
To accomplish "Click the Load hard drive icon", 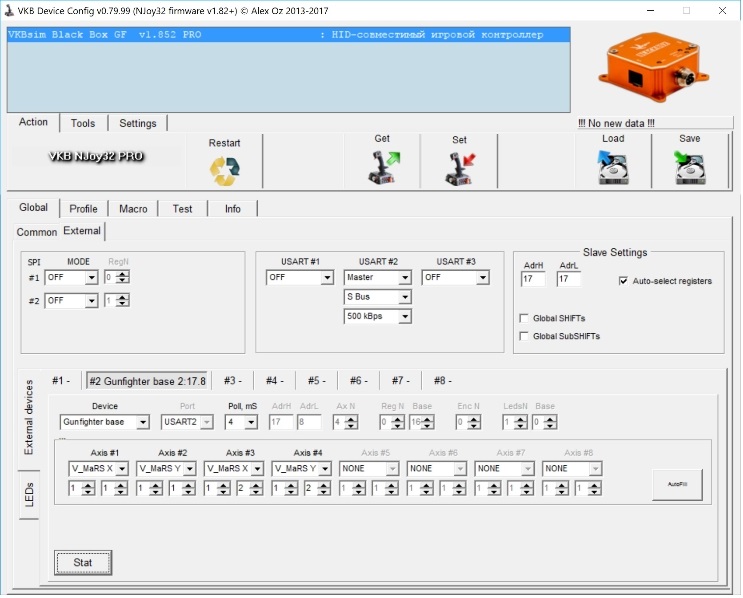I will (x=613, y=167).
